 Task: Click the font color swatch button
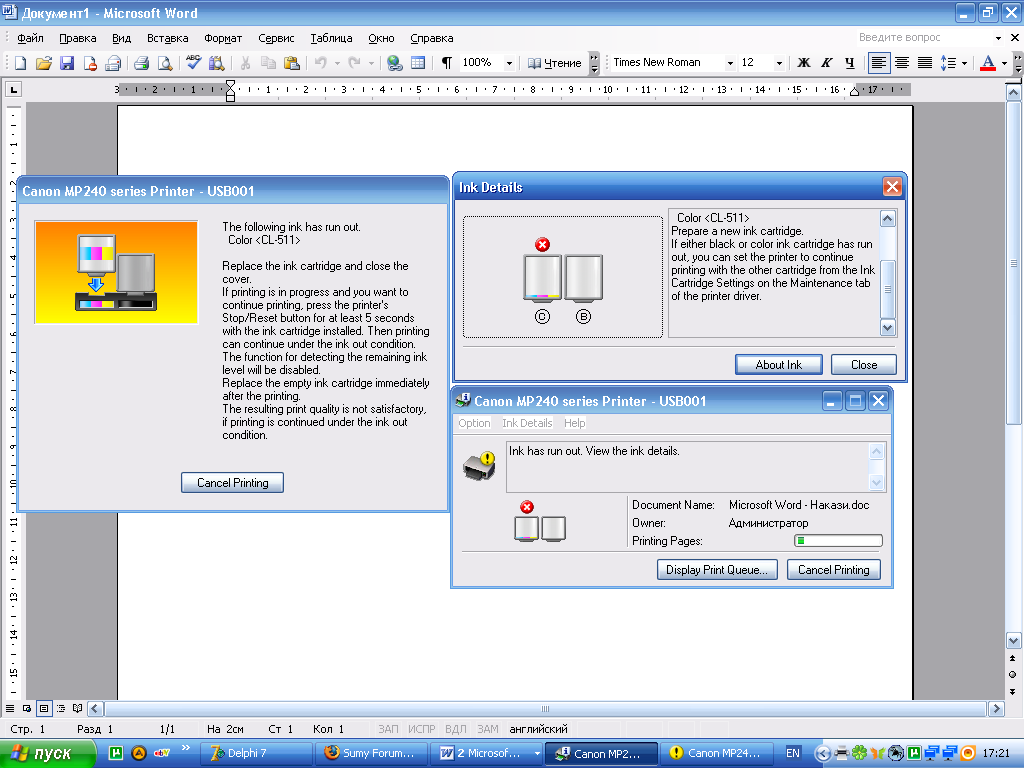point(988,63)
